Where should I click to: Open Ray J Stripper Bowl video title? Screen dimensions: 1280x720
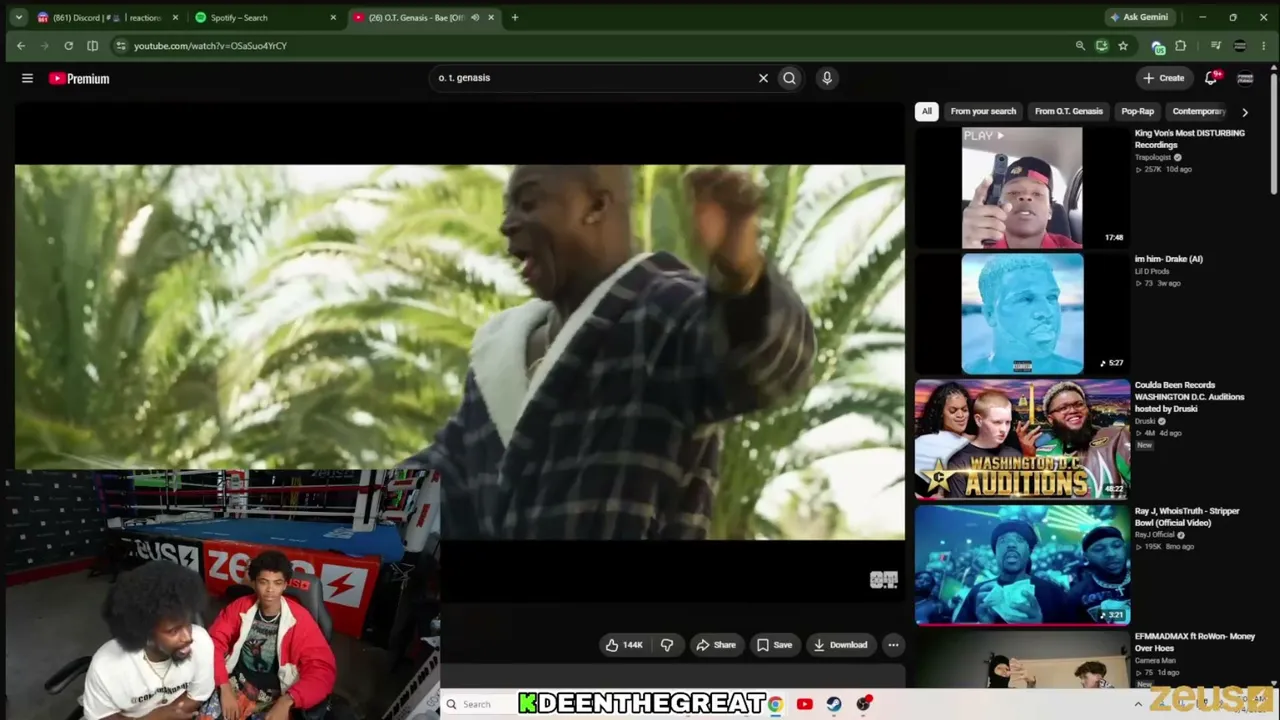pyautogui.click(x=1187, y=517)
